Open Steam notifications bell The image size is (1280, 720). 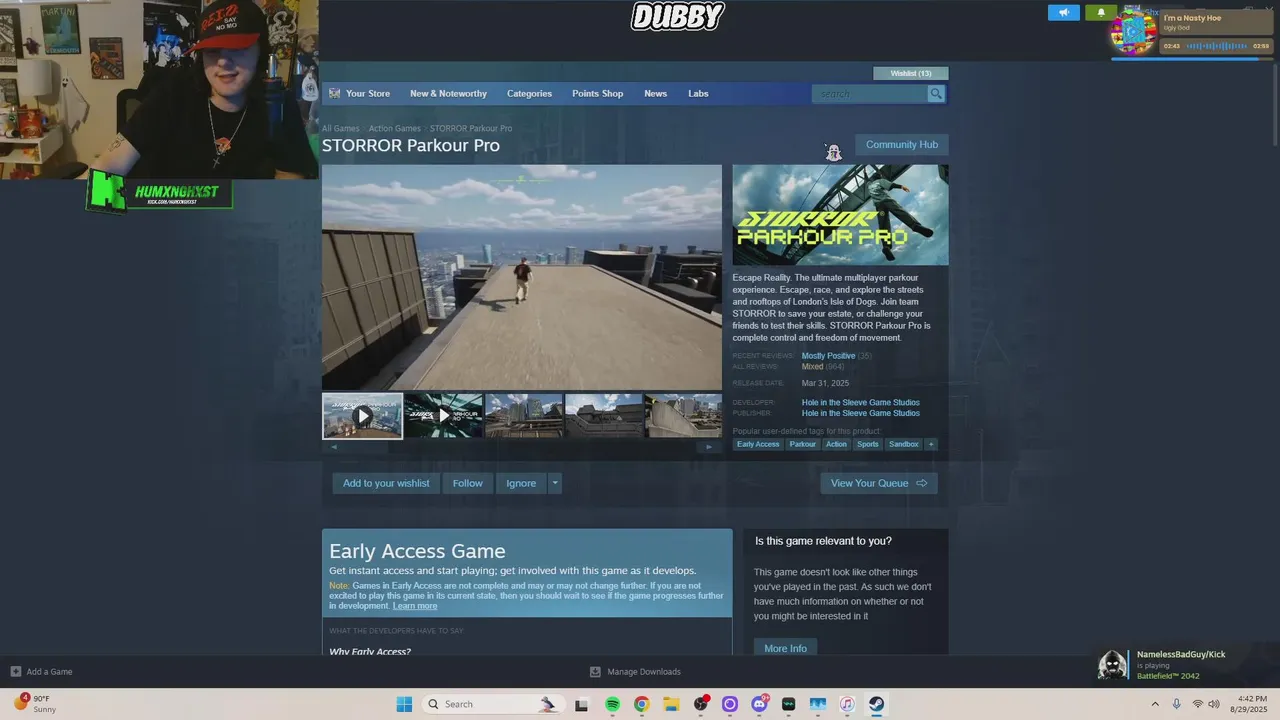[1101, 12]
